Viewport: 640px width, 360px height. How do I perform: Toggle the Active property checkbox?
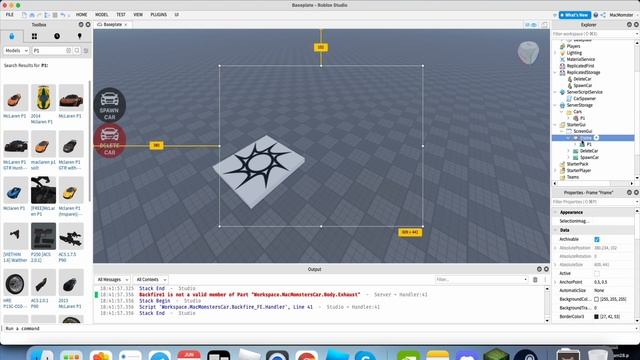pyautogui.click(x=597, y=273)
